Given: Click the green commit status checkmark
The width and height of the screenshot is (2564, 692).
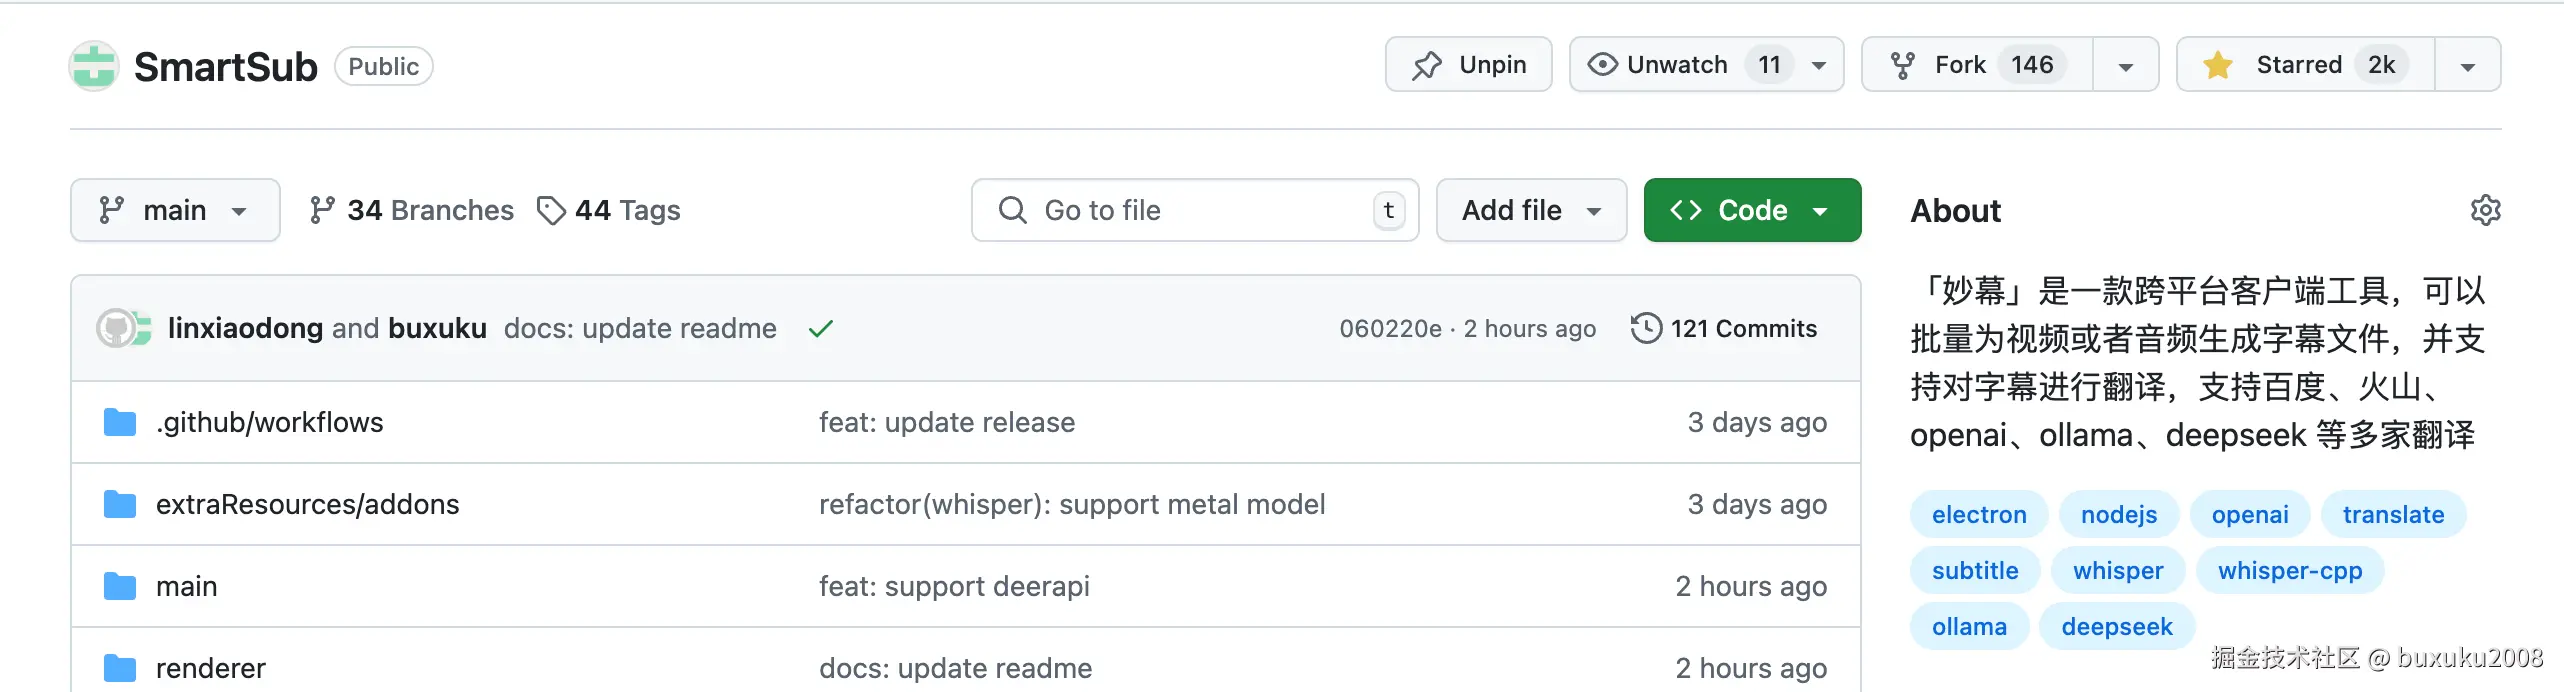Looking at the screenshot, I should pos(821,329).
